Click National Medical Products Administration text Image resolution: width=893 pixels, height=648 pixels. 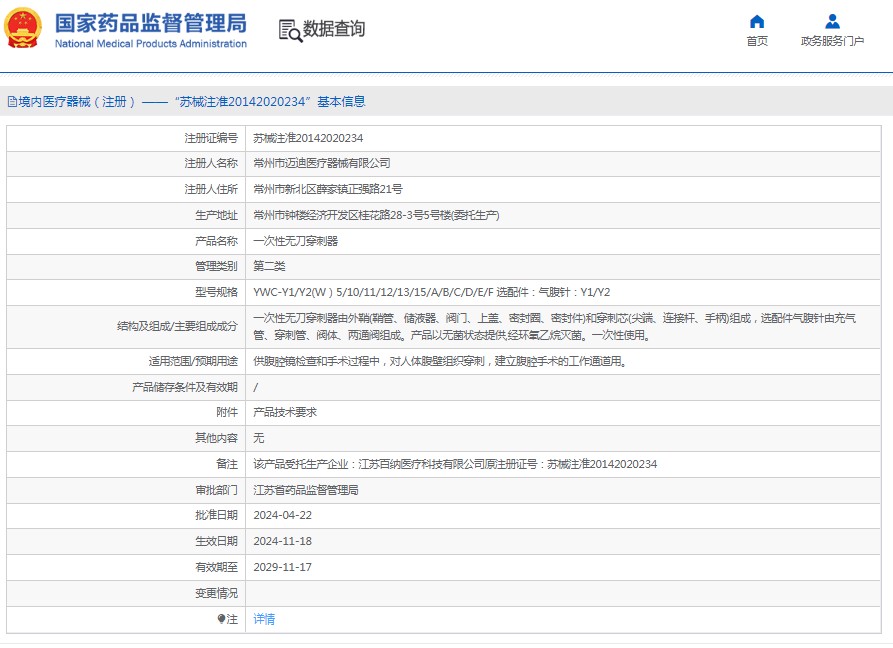point(151,44)
